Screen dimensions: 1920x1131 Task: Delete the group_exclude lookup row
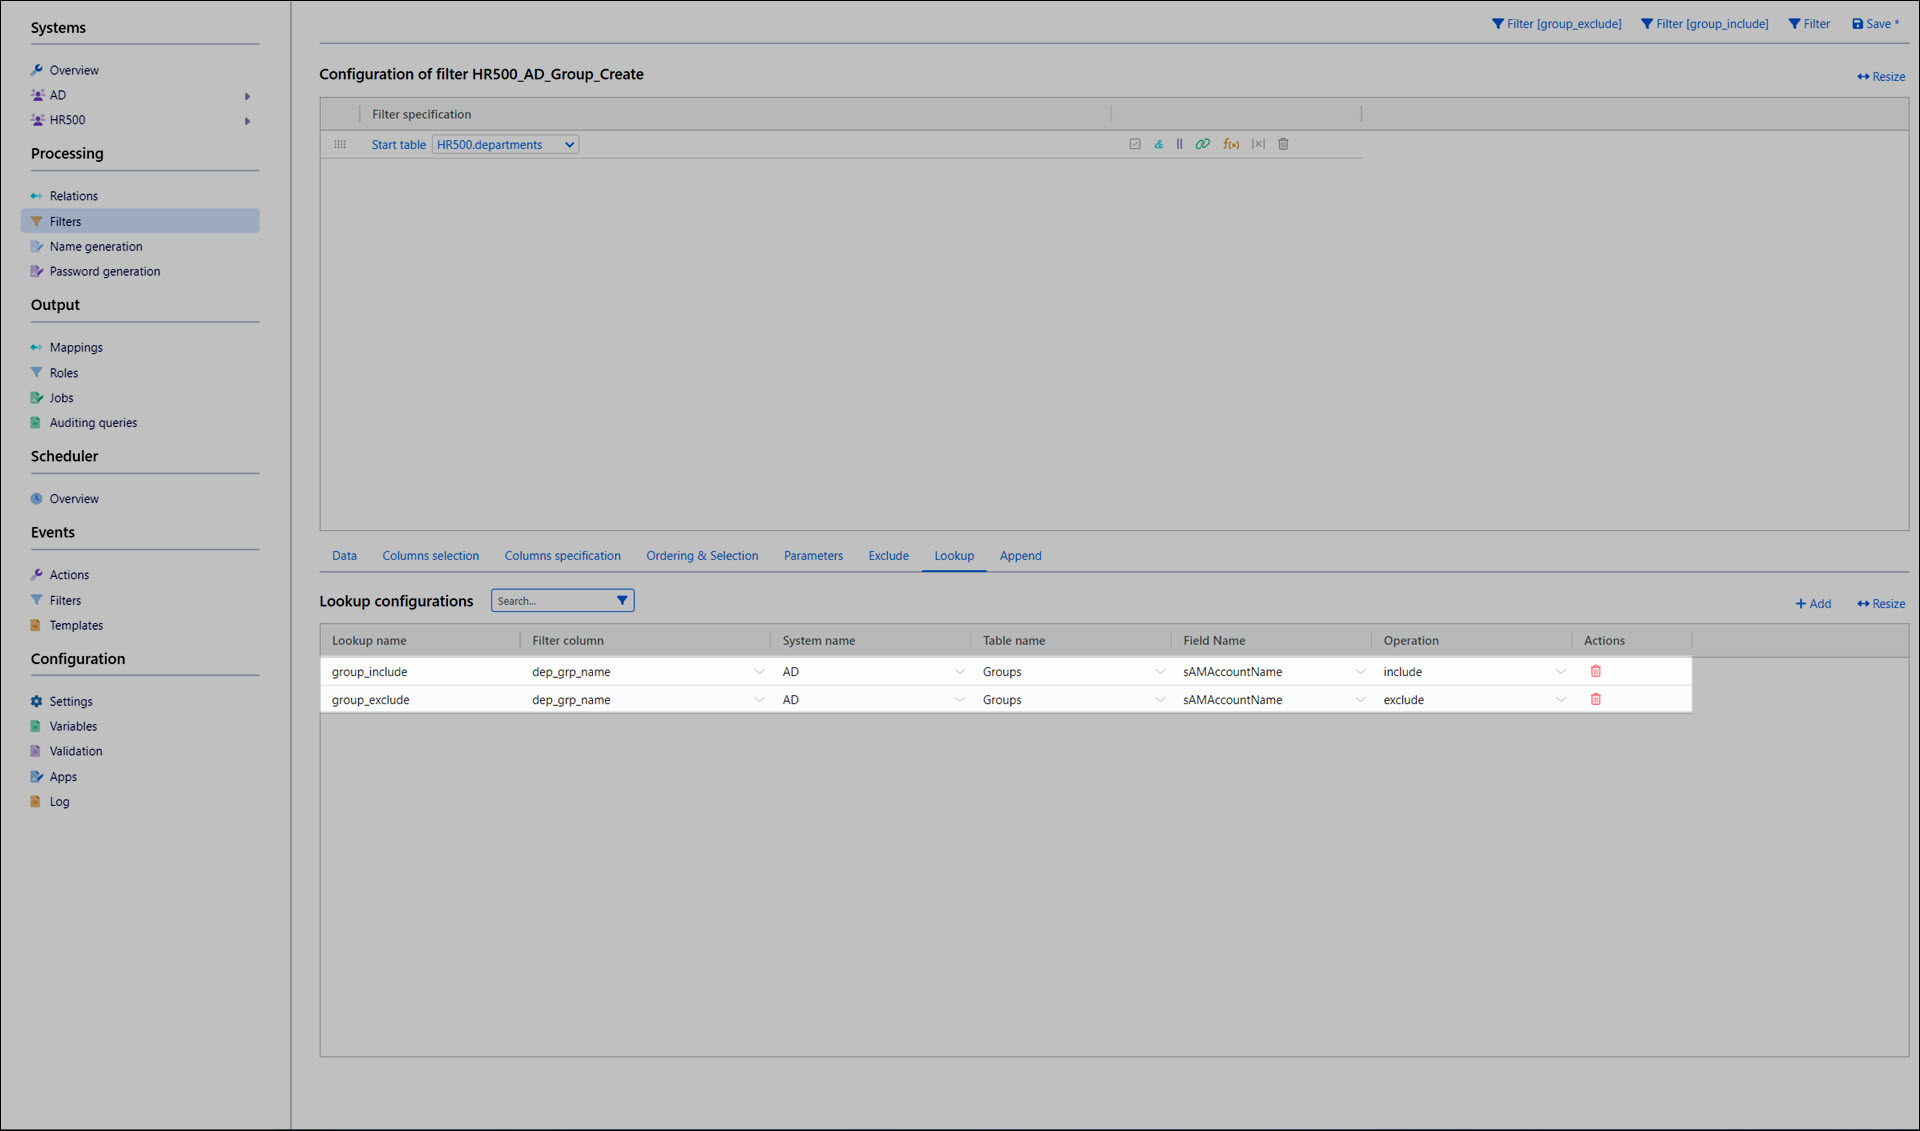[x=1595, y=699]
